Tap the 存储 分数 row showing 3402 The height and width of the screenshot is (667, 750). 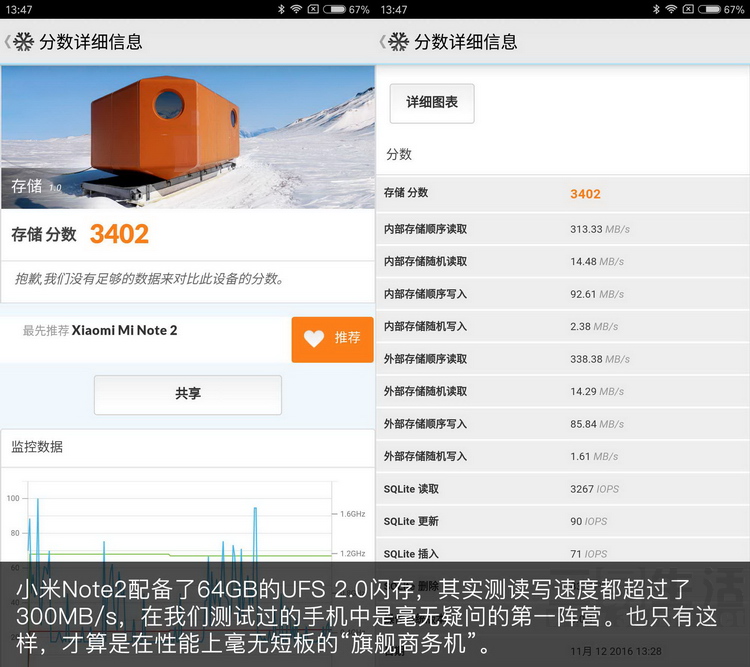562,193
